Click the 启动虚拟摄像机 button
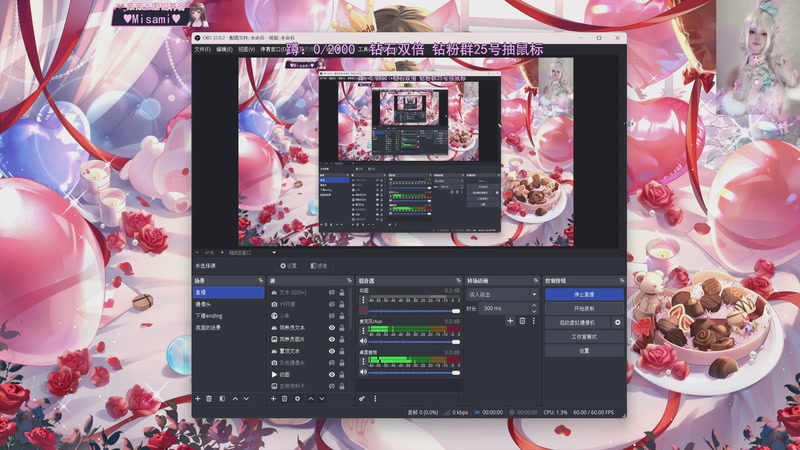This screenshot has width=800, height=450. [577, 322]
